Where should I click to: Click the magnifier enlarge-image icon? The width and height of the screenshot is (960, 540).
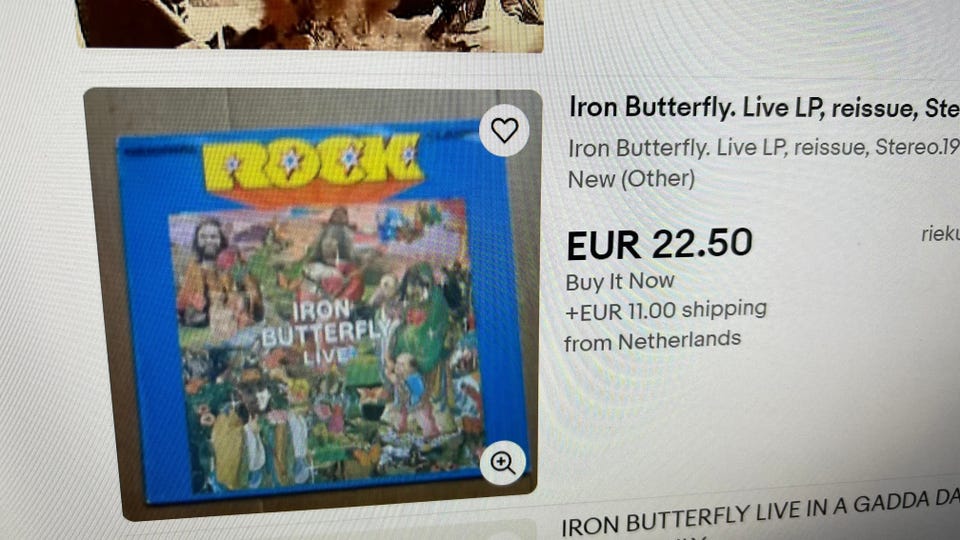pos(503,463)
